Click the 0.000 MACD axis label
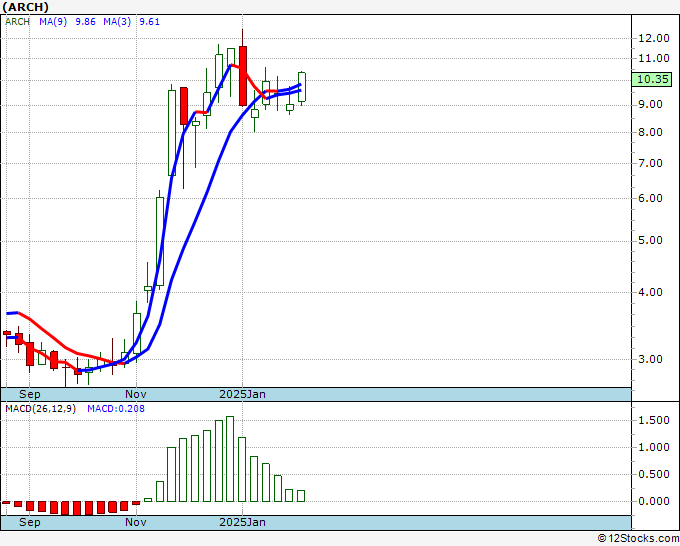The image size is (680, 546). click(x=654, y=501)
